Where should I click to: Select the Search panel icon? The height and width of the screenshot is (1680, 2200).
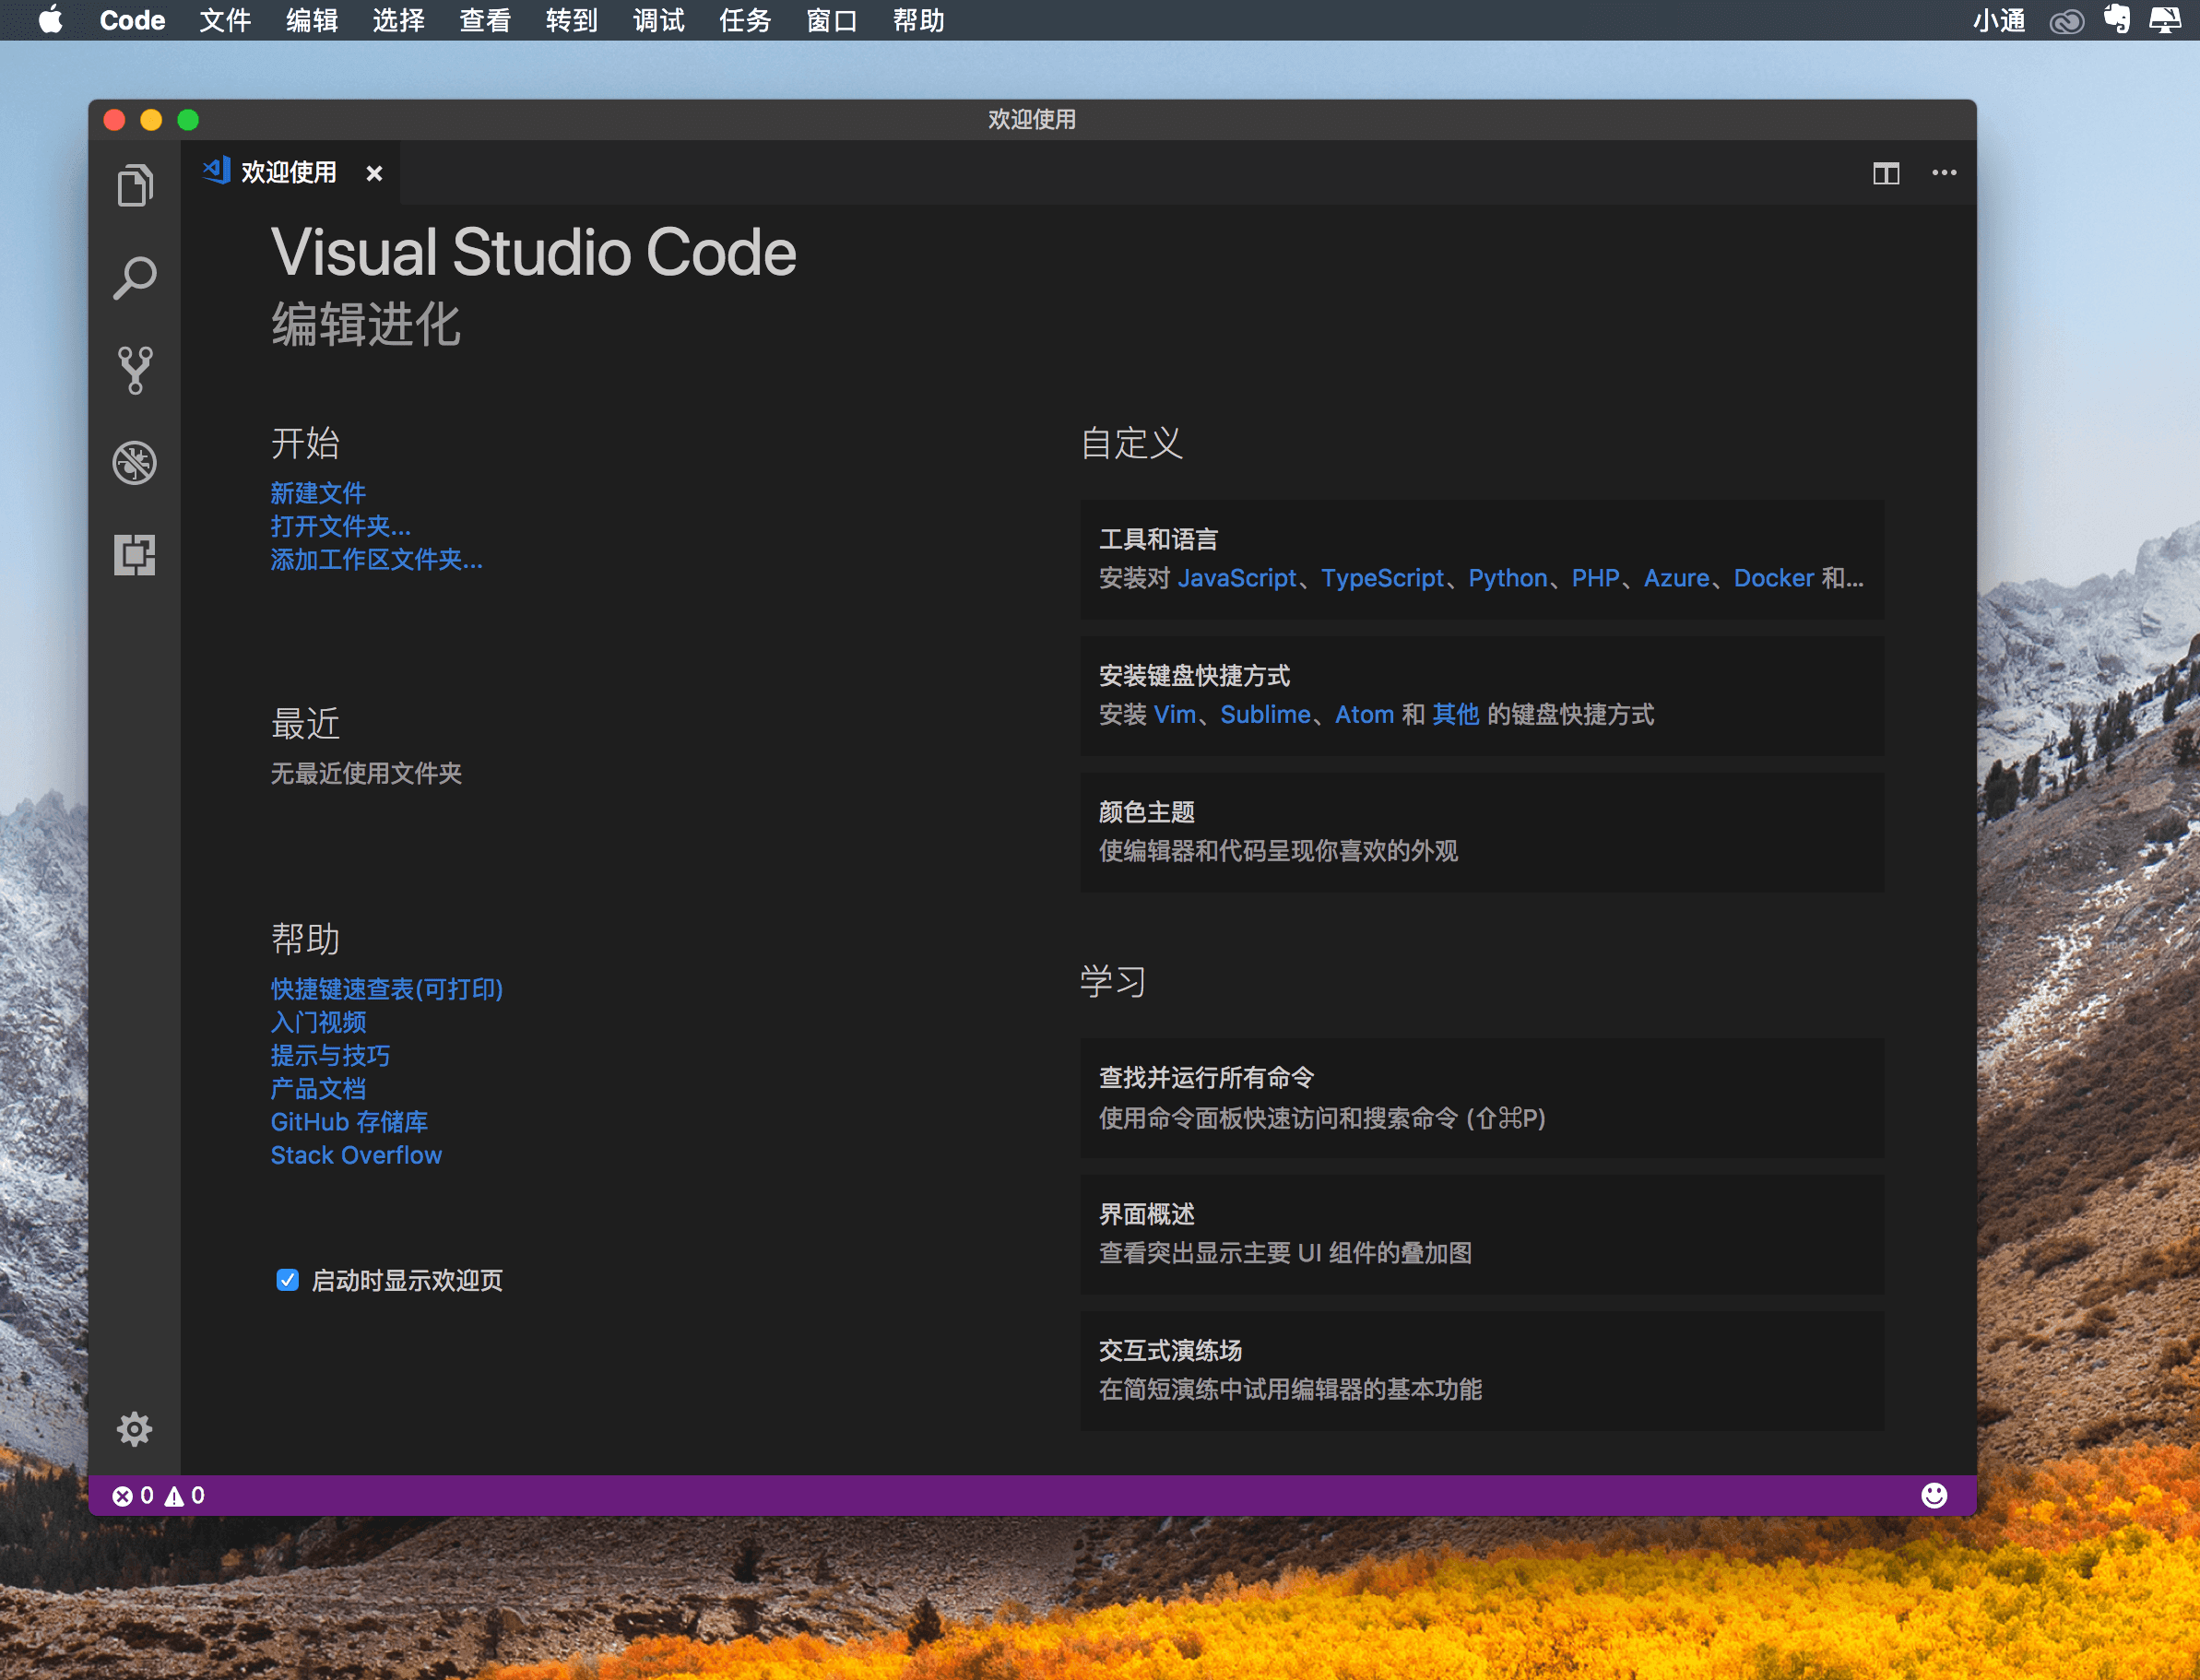tap(139, 277)
